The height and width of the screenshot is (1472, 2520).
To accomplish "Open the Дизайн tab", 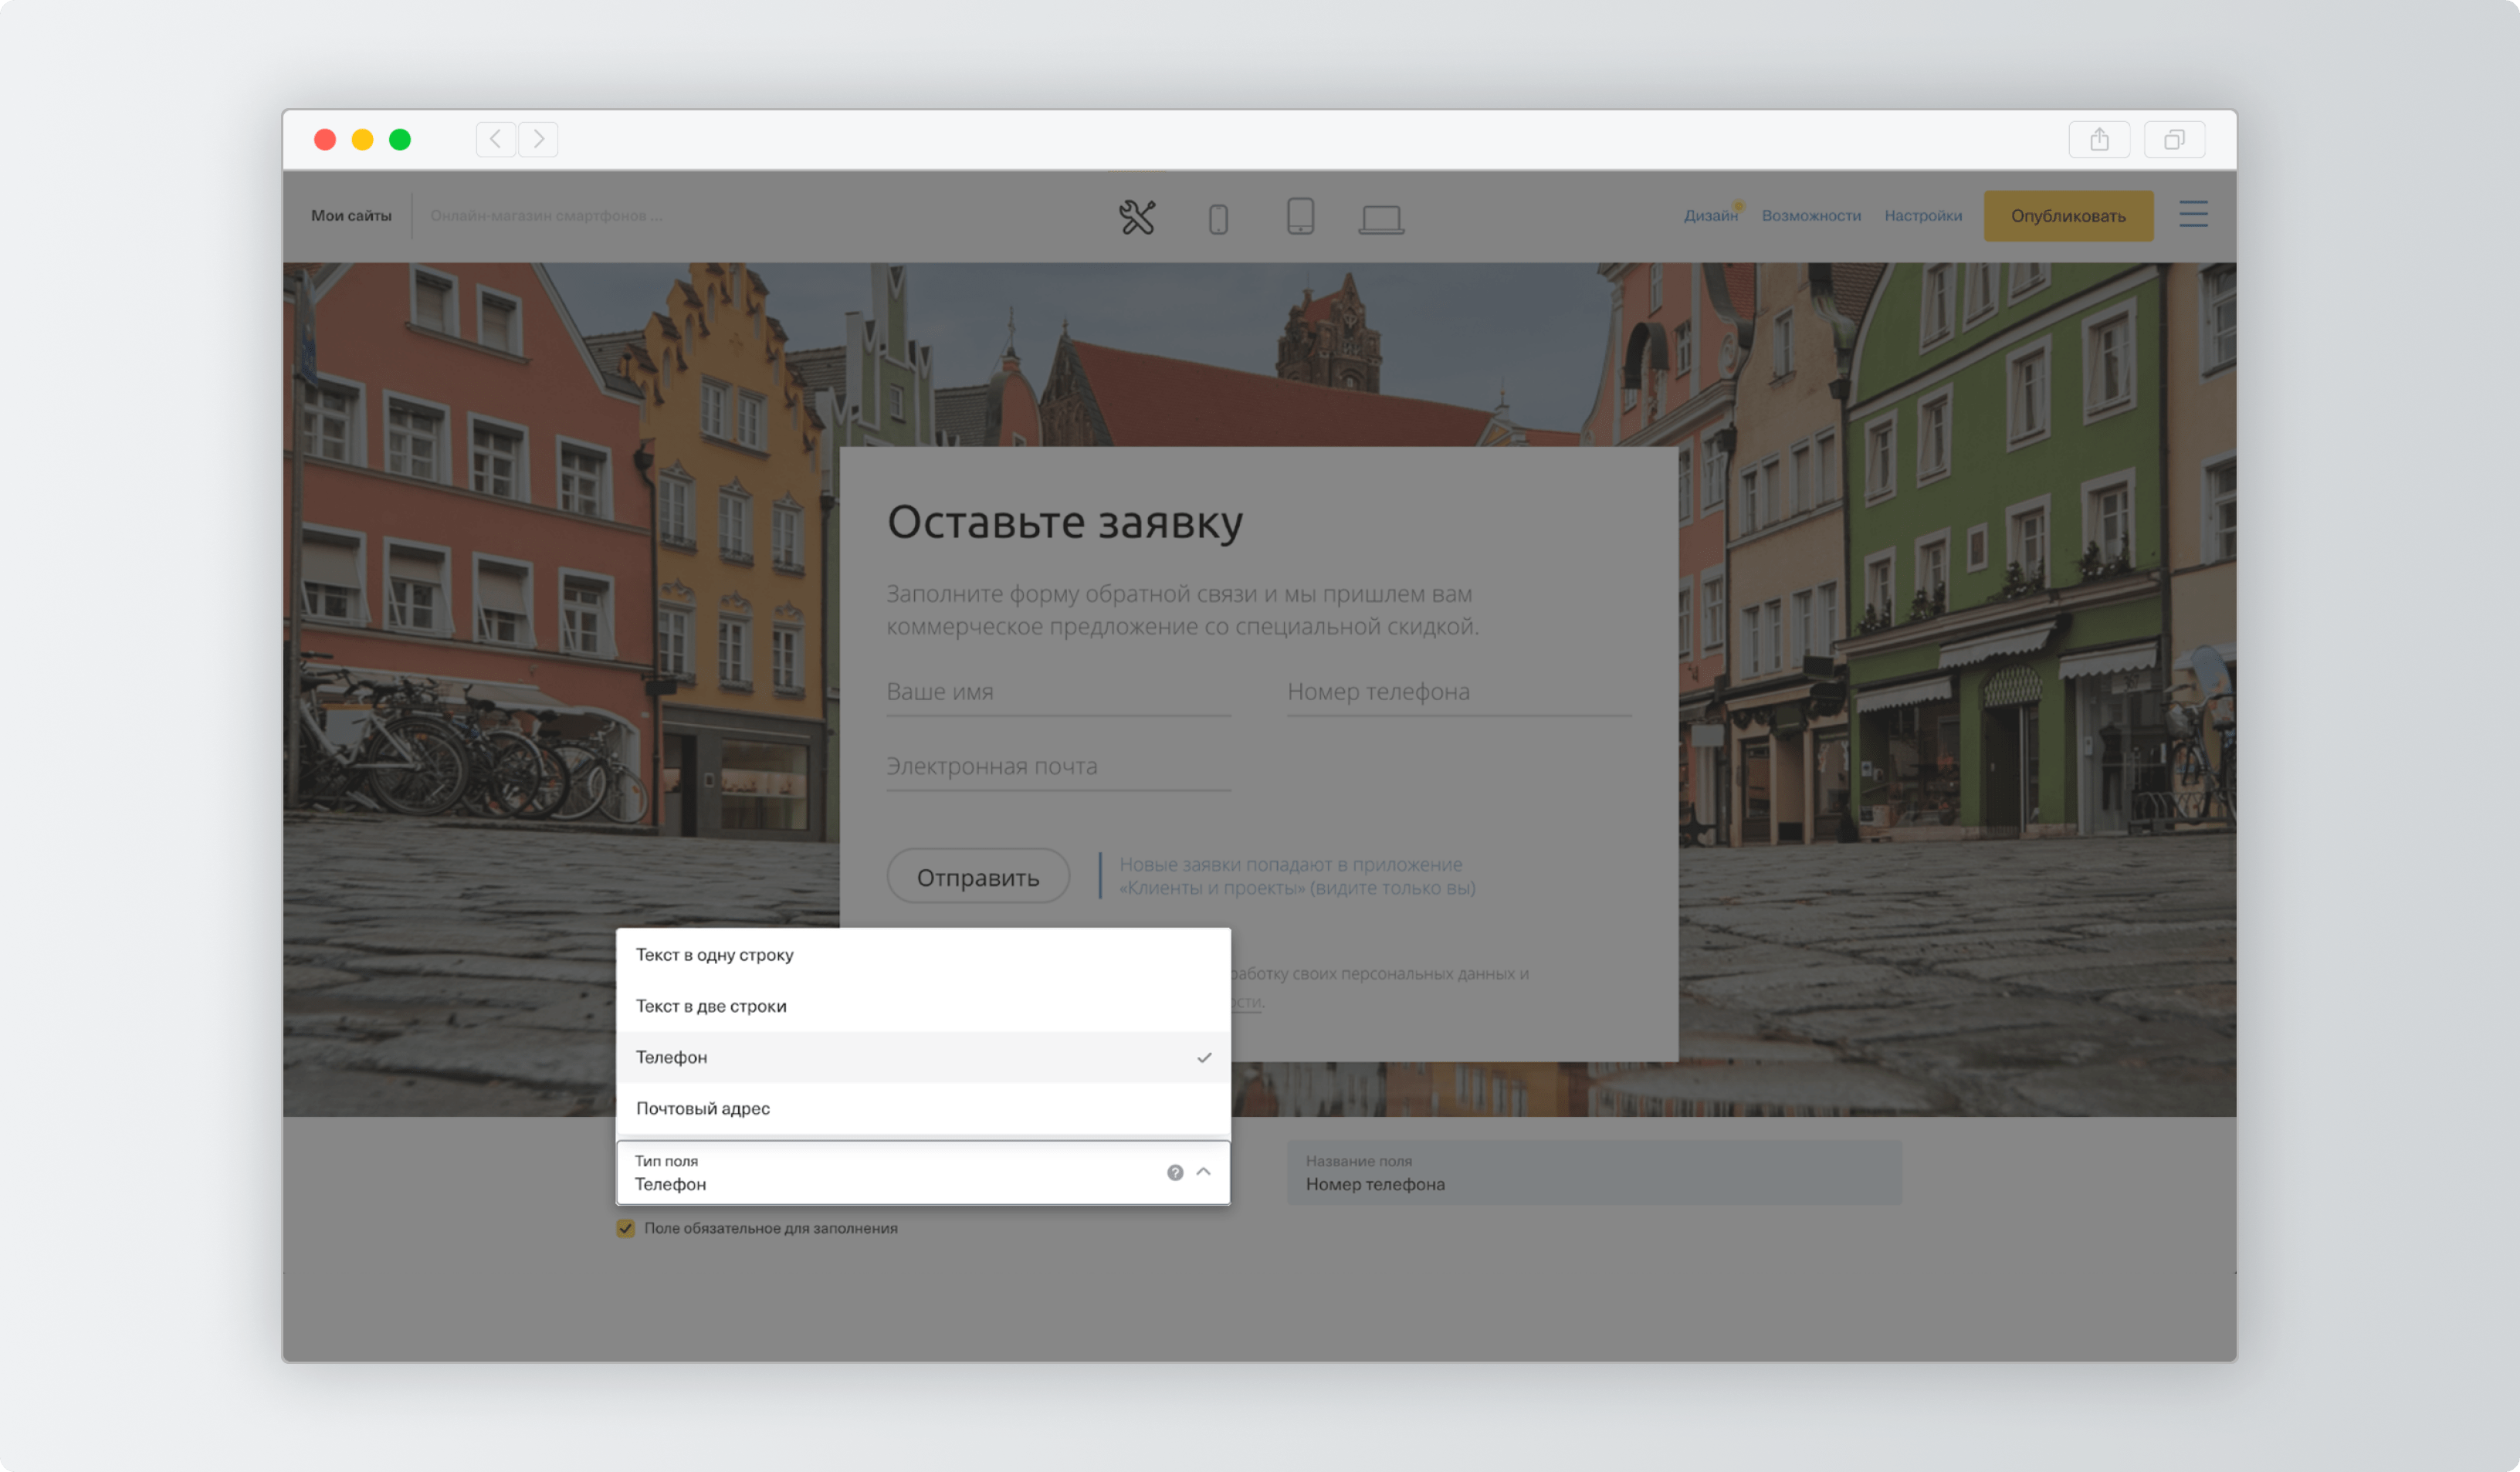I will (x=1710, y=216).
